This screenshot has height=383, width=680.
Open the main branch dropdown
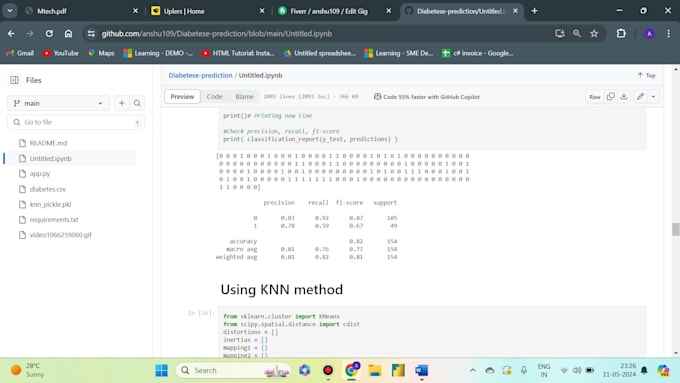point(59,103)
